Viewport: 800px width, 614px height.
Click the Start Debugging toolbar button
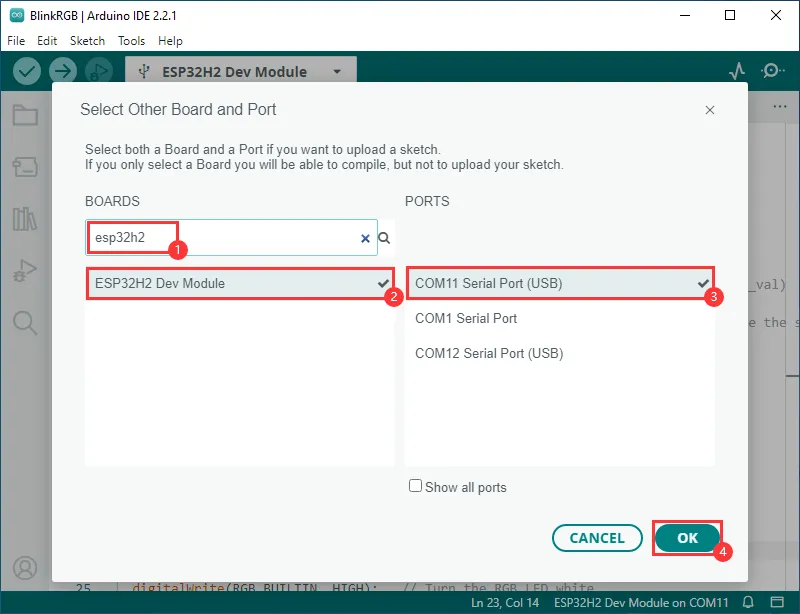(x=99, y=71)
